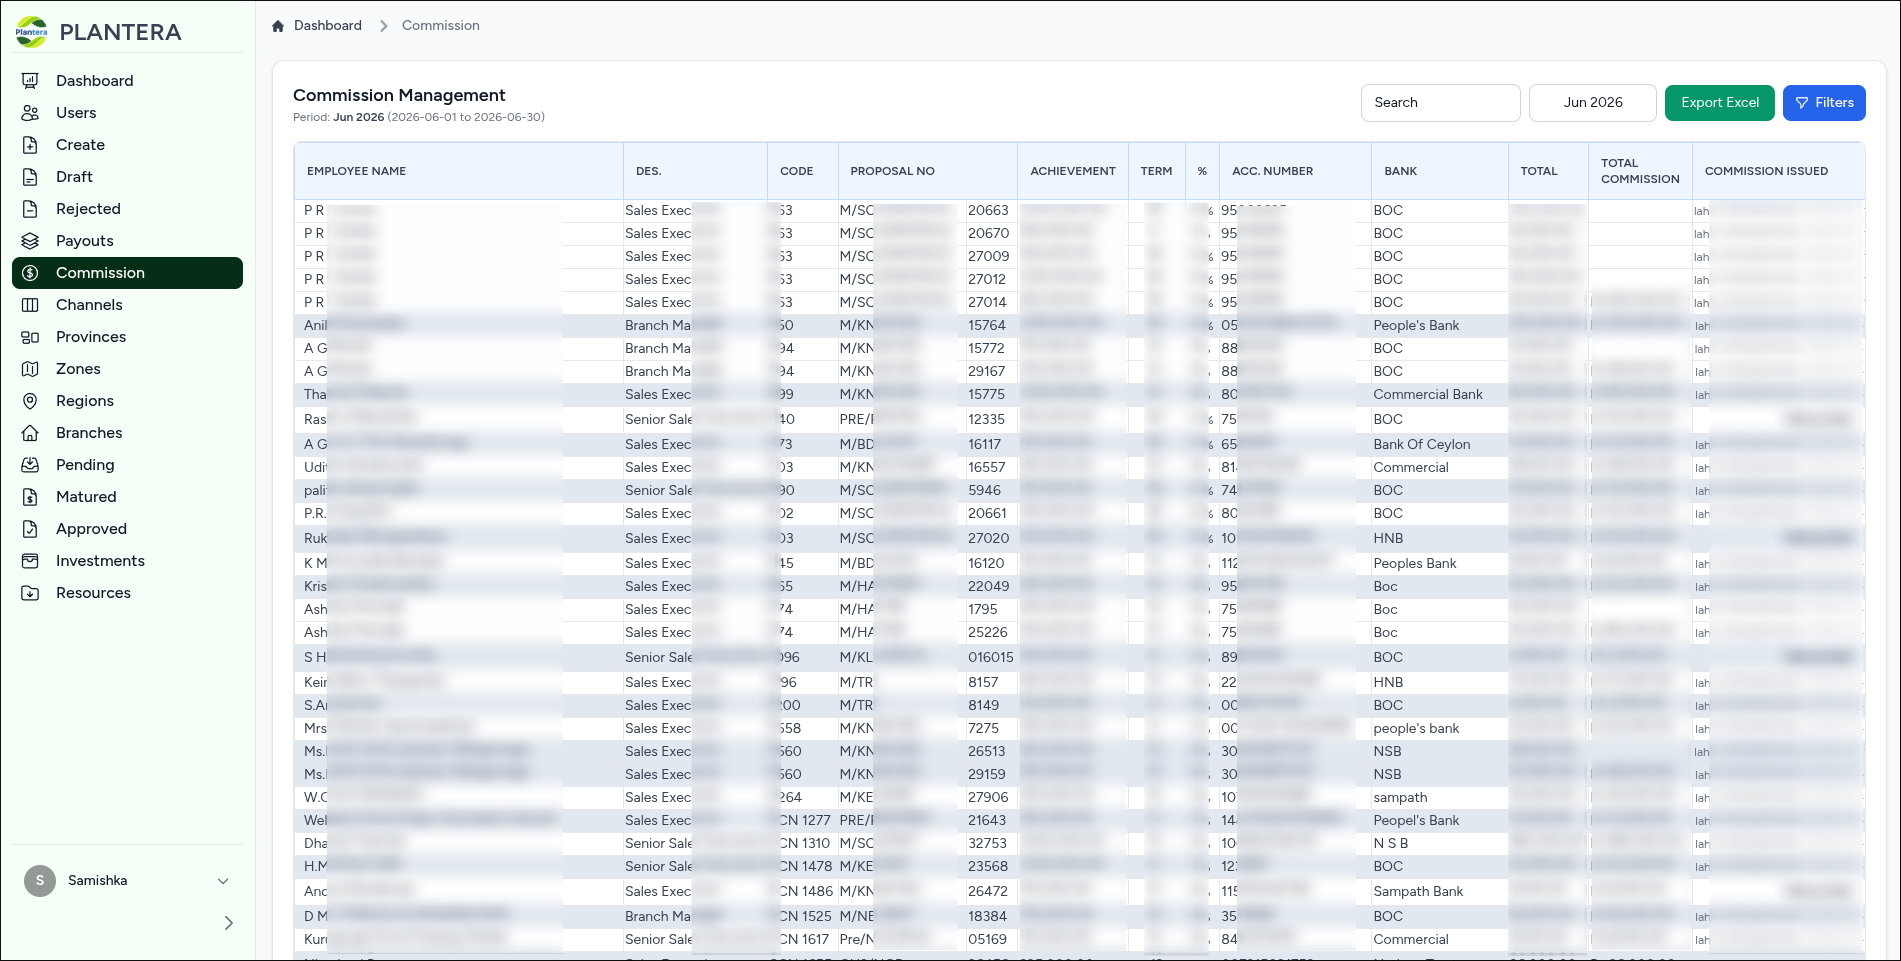Viewport: 1901px width, 961px height.
Task: Click the Branches home icon
Action: click(x=31, y=433)
